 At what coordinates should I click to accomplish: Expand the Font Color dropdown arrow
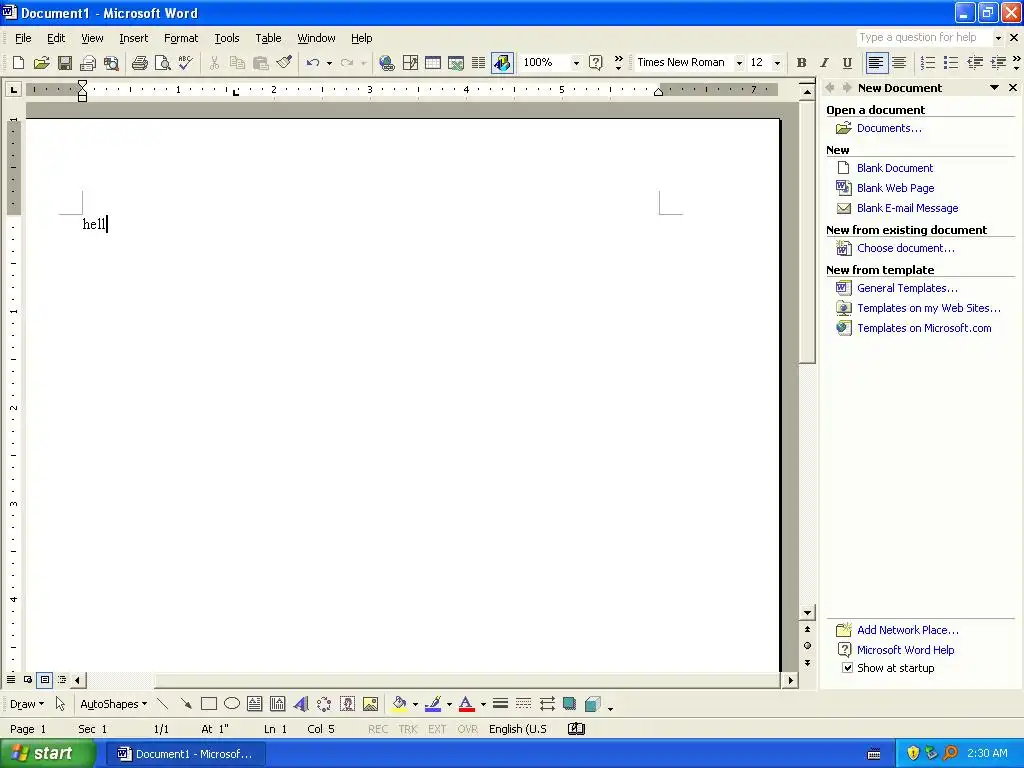click(x=483, y=704)
